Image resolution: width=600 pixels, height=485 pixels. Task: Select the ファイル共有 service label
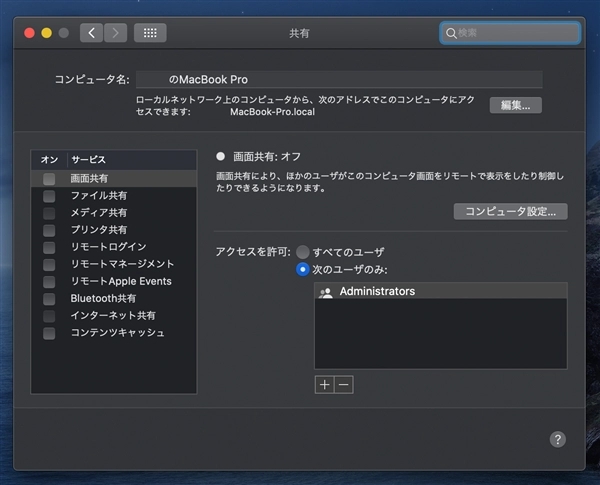tap(99, 196)
